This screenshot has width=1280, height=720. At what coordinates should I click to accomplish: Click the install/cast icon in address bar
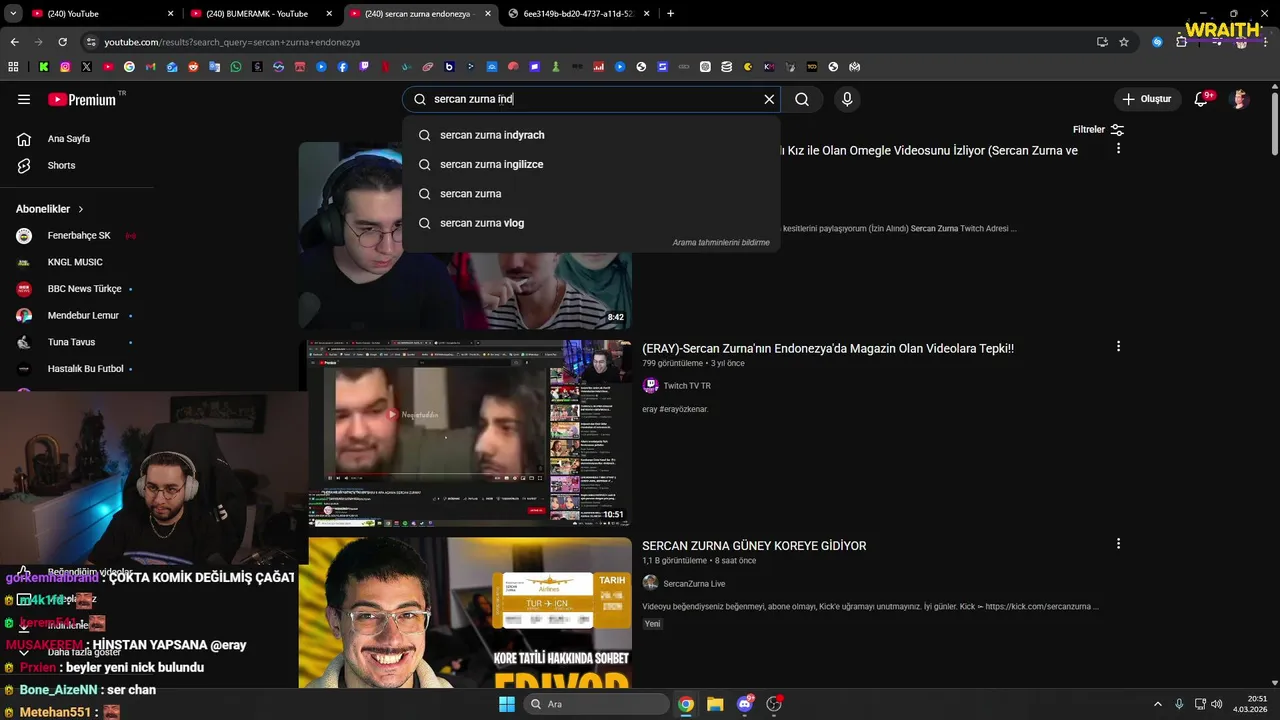1102,42
